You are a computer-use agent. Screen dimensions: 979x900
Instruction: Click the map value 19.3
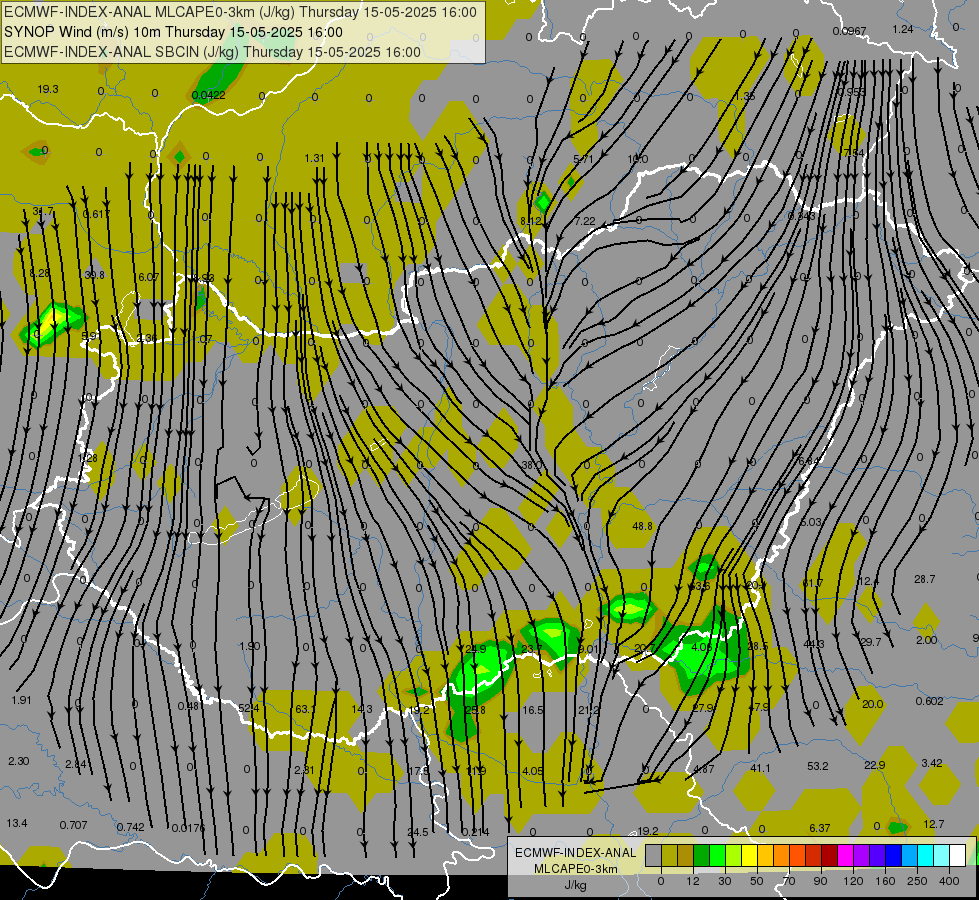[x=48, y=89]
